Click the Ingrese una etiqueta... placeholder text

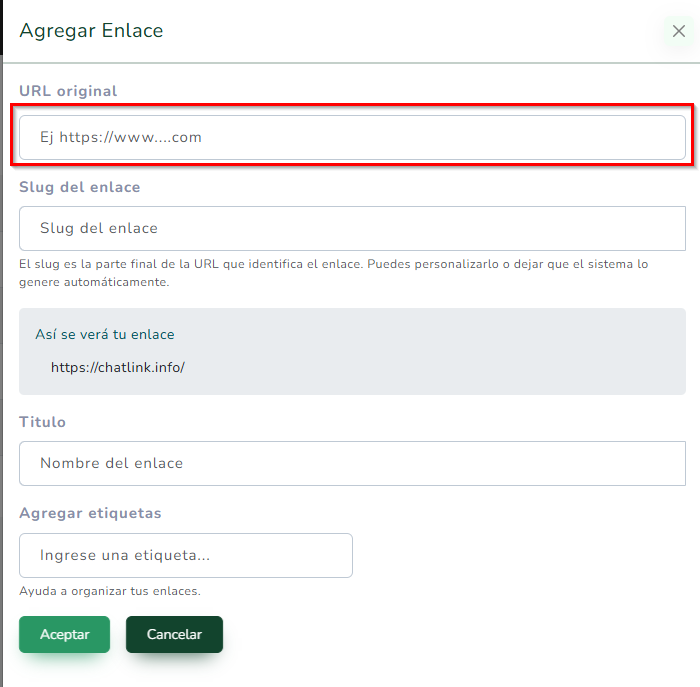coord(125,555)
